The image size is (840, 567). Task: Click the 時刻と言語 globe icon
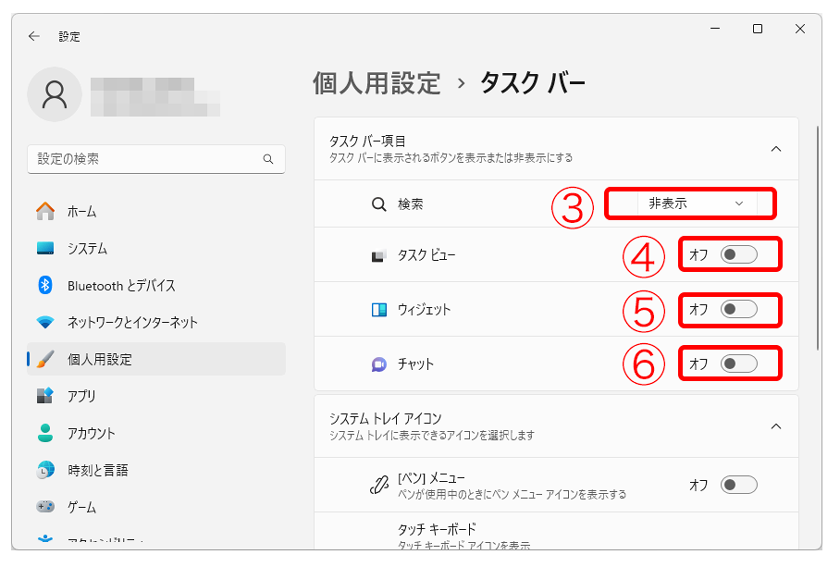[x=45, y=470]
